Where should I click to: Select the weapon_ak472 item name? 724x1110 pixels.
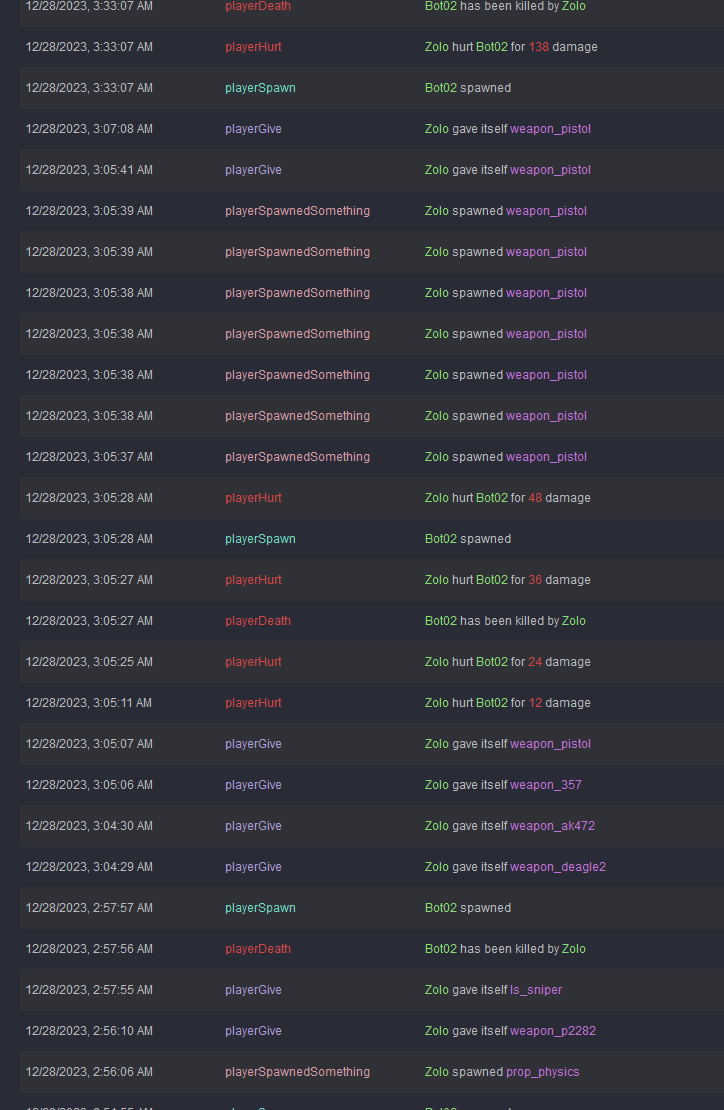[x=552, y=825]
